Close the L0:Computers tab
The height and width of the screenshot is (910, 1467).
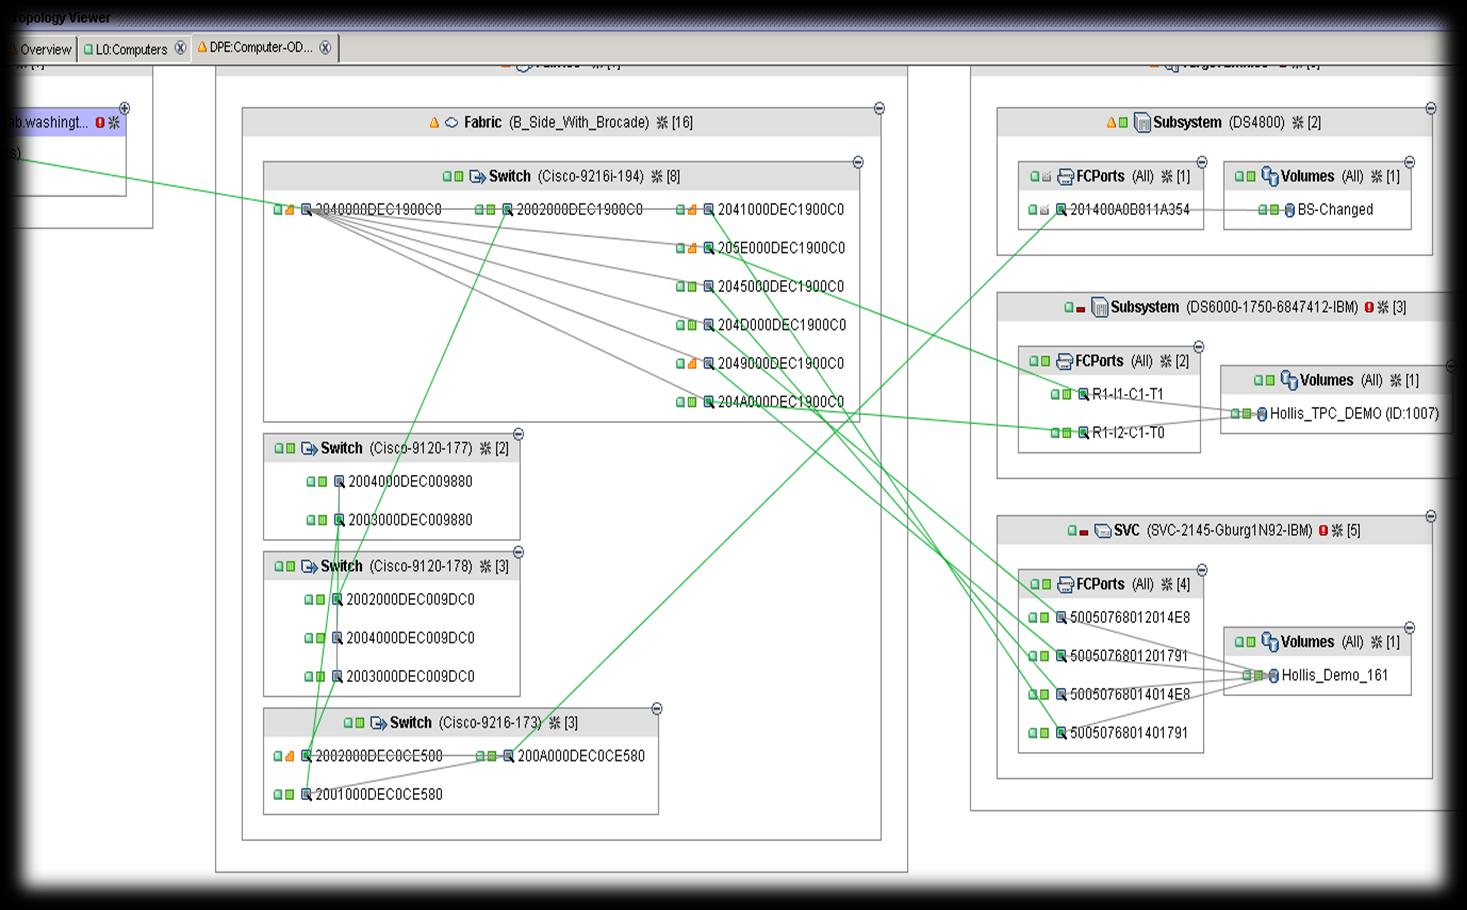(x=180, y=48)
